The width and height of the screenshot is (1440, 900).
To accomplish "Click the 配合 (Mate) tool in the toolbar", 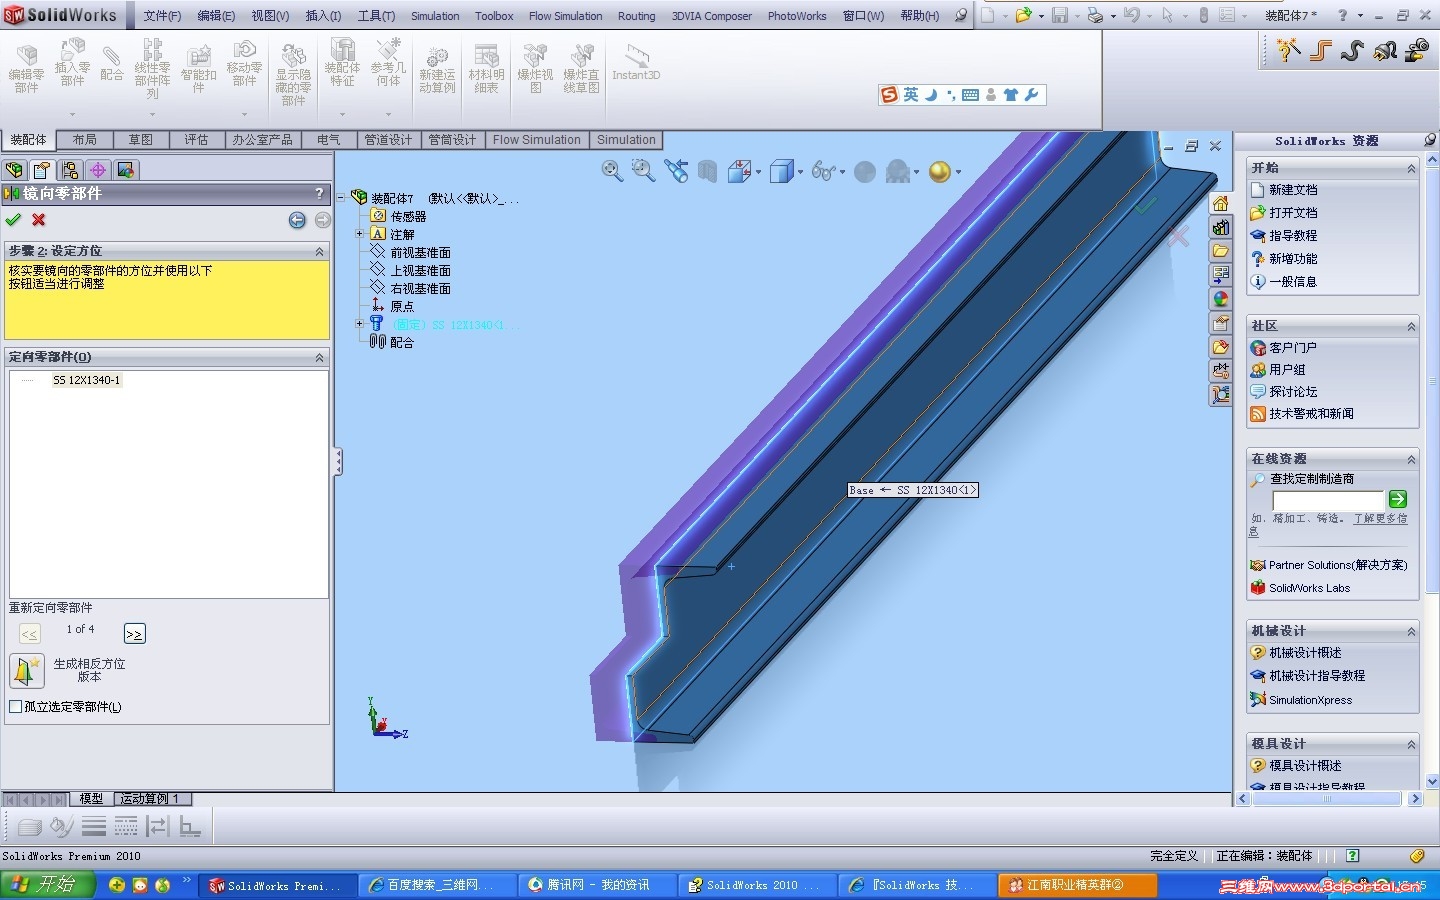I will [x=112, y=64].
